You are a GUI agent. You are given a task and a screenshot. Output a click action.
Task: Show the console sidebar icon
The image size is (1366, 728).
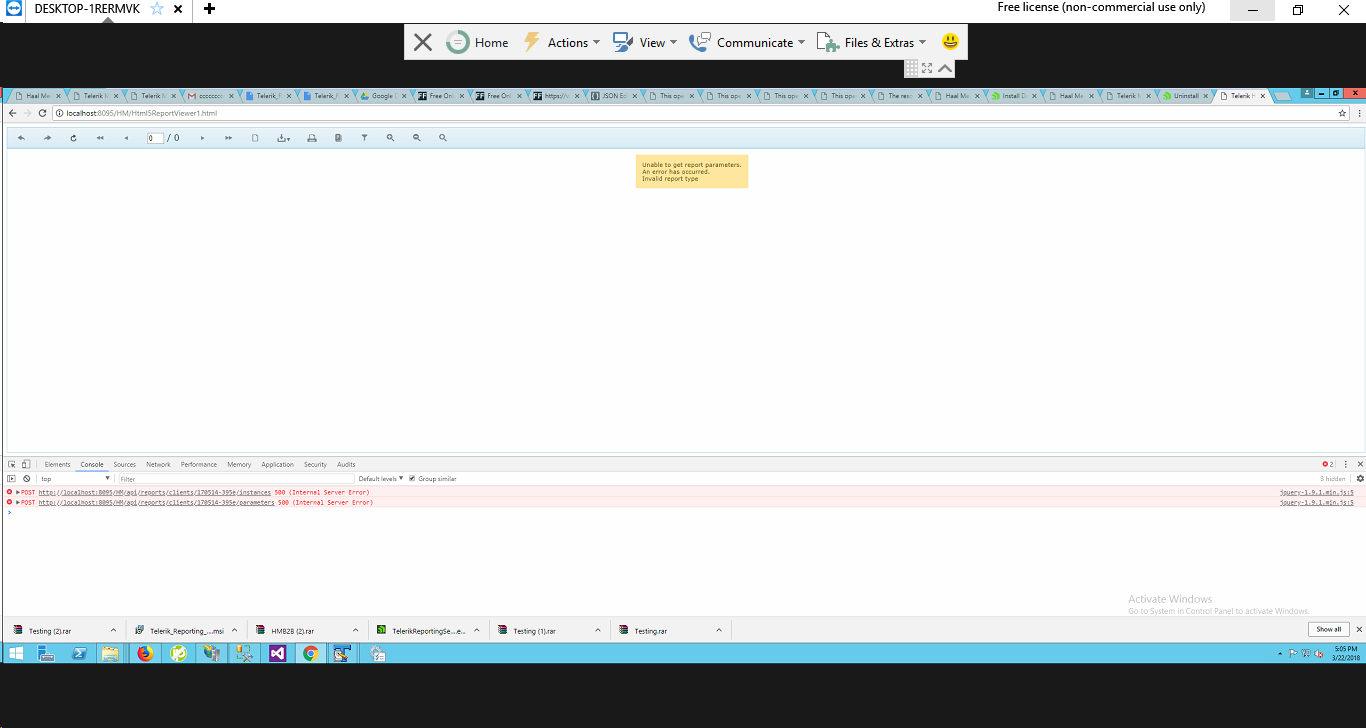[x=12, y=479]
